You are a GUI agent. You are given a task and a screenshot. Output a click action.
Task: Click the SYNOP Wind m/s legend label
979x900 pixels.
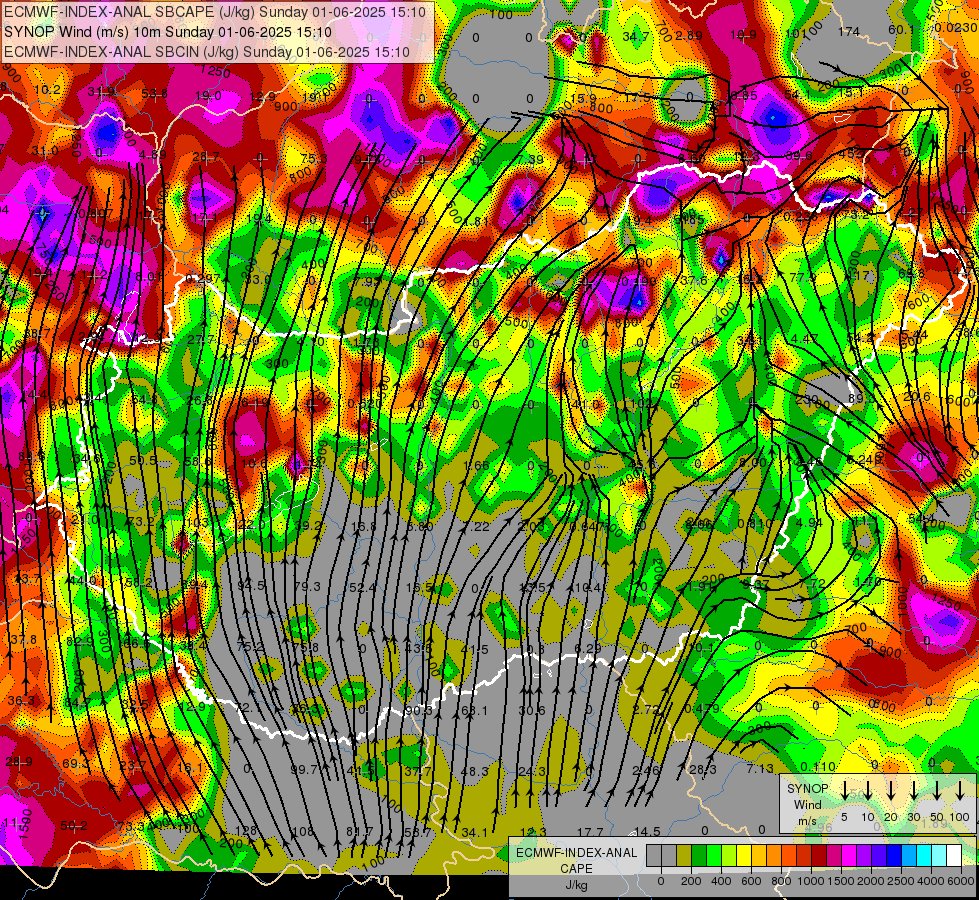click(x=807, y=804)
